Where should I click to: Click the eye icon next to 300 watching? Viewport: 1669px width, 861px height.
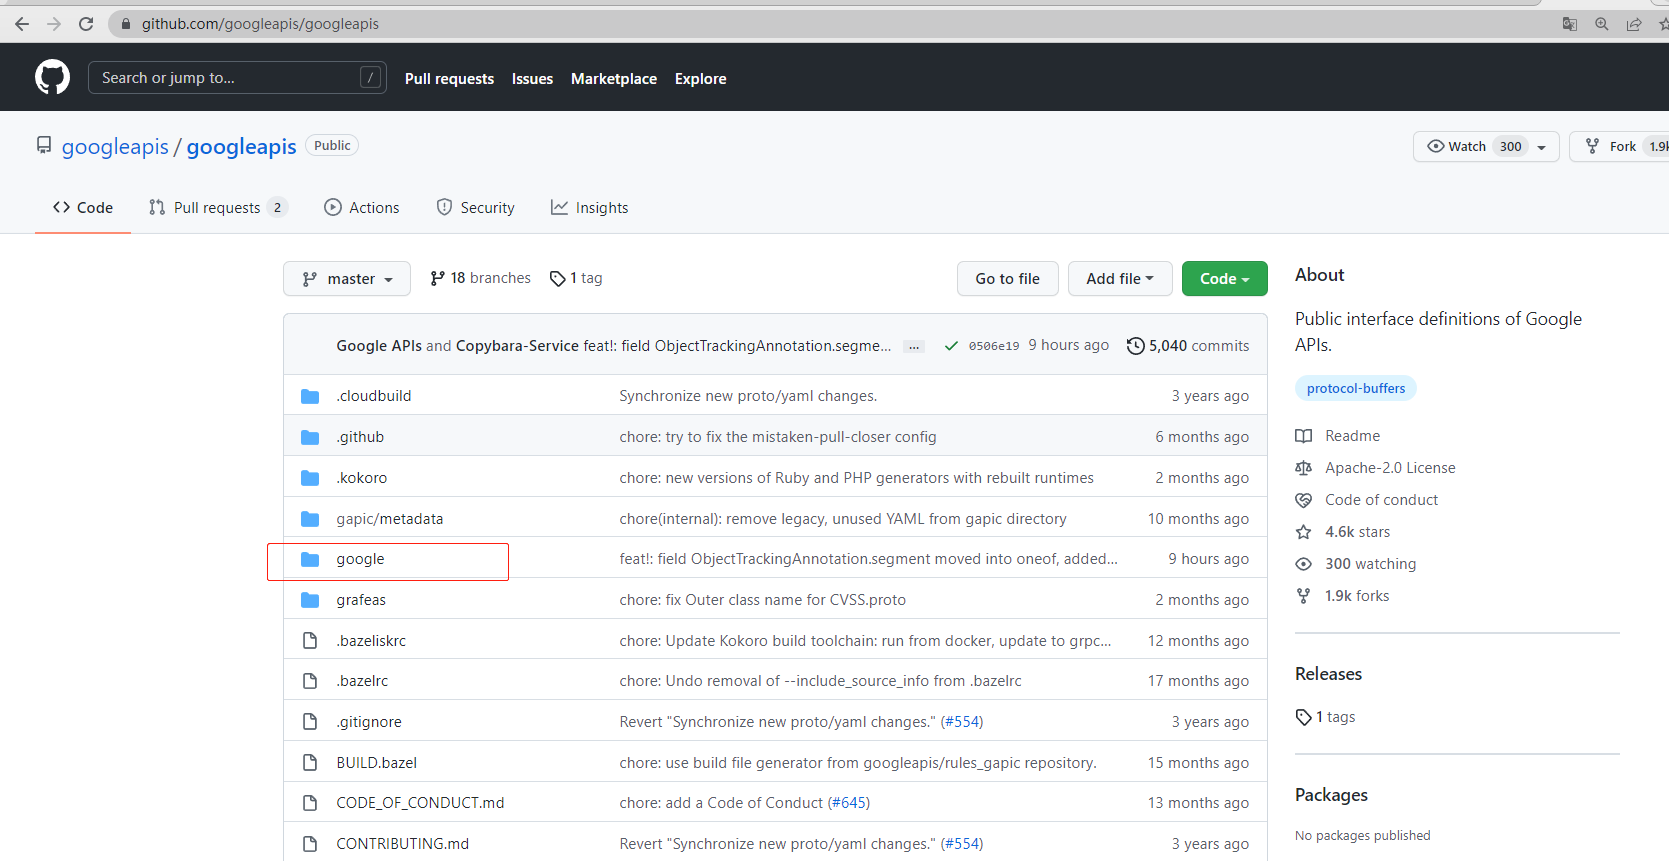pos(1303,564)
